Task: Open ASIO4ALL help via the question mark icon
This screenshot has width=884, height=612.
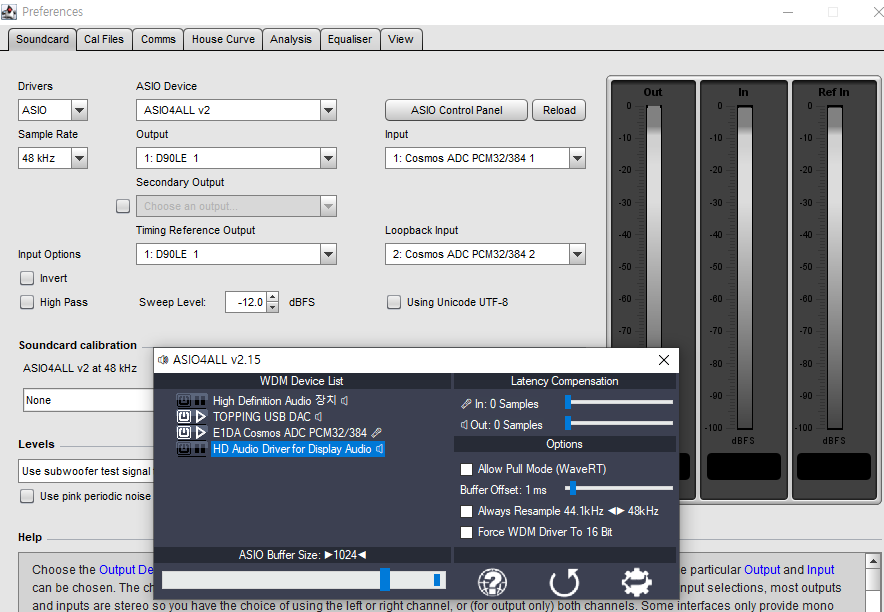Action: tap(492, 582)
